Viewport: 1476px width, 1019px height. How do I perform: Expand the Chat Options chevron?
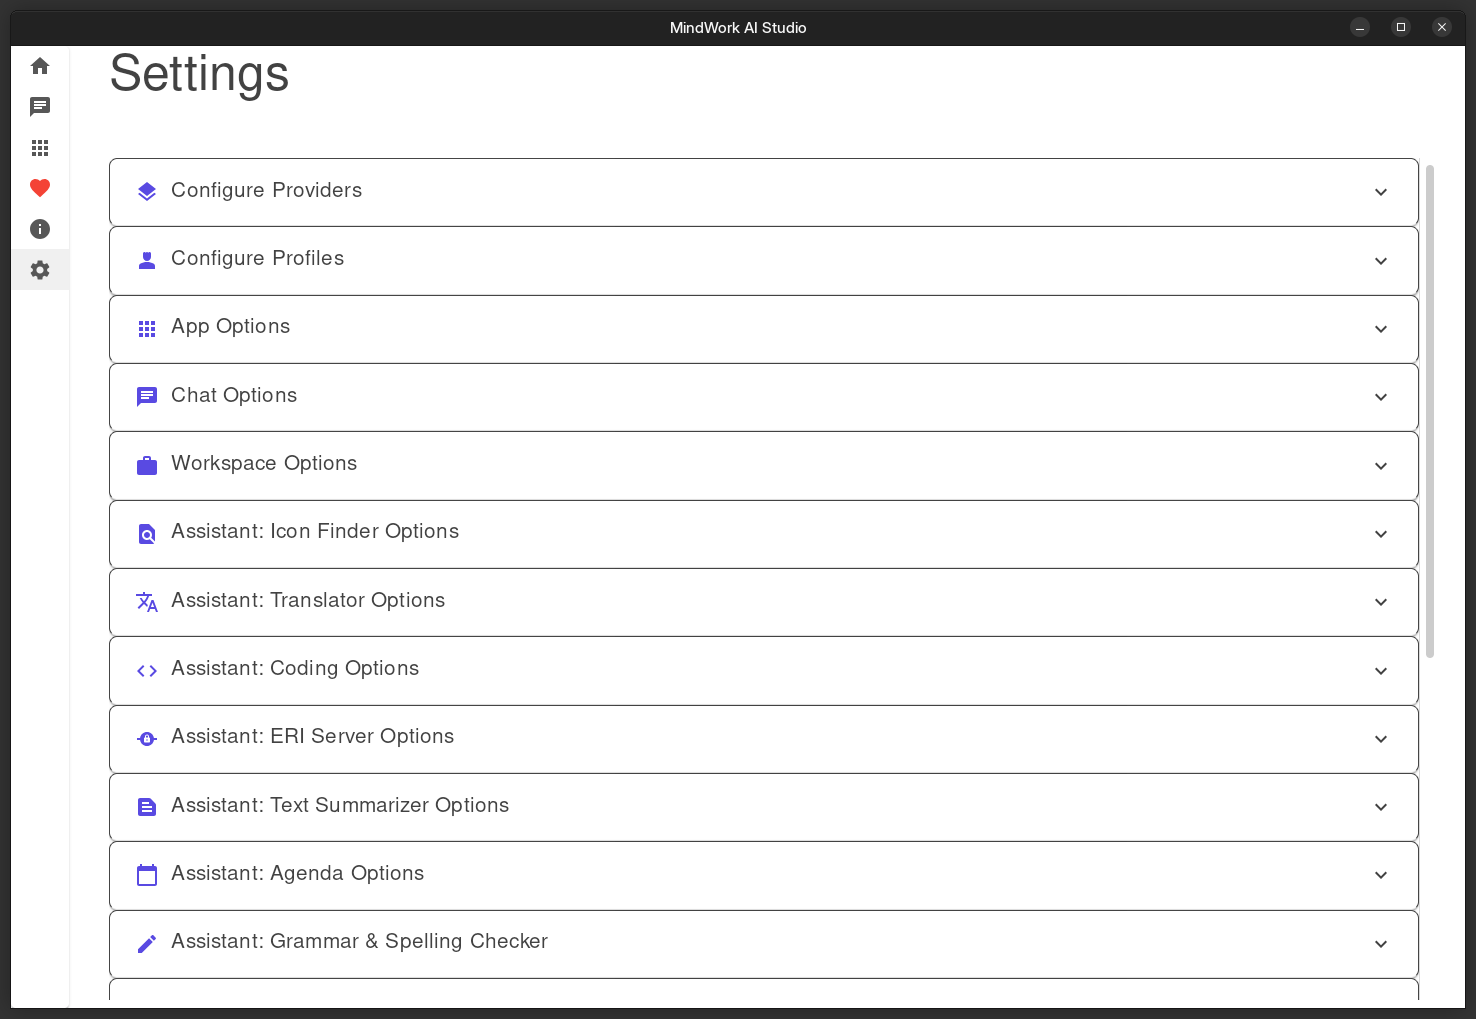[1381, 397]
